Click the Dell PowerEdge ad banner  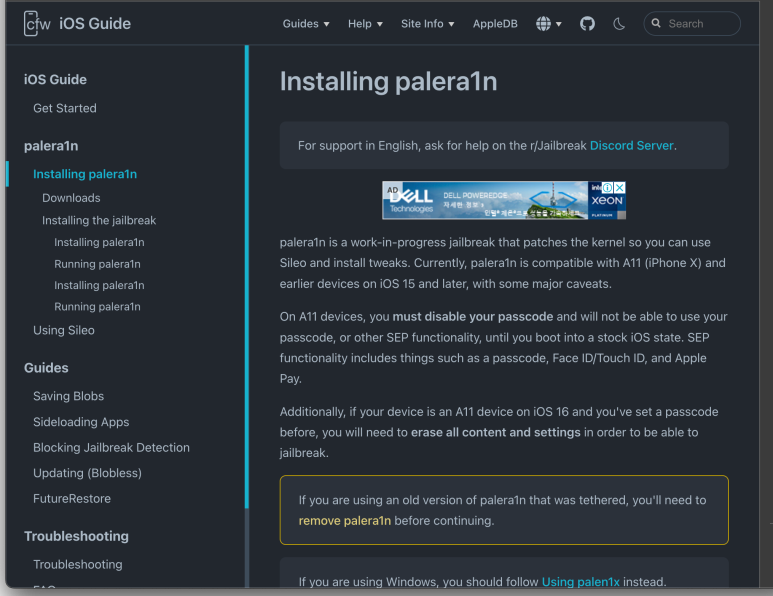click(x=504, y=200)
